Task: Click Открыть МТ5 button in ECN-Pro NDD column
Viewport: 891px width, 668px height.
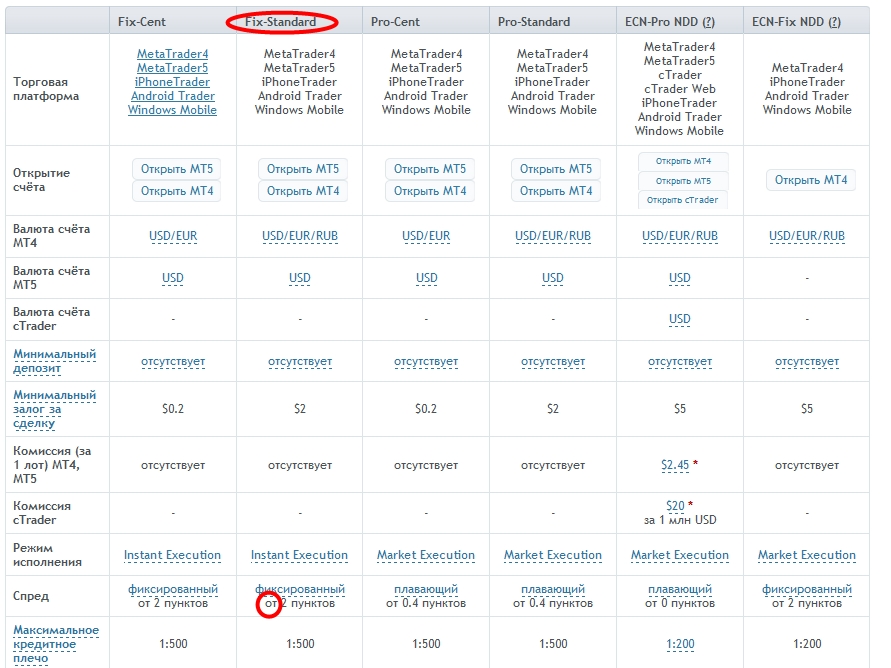Action: tap(683, 181)
